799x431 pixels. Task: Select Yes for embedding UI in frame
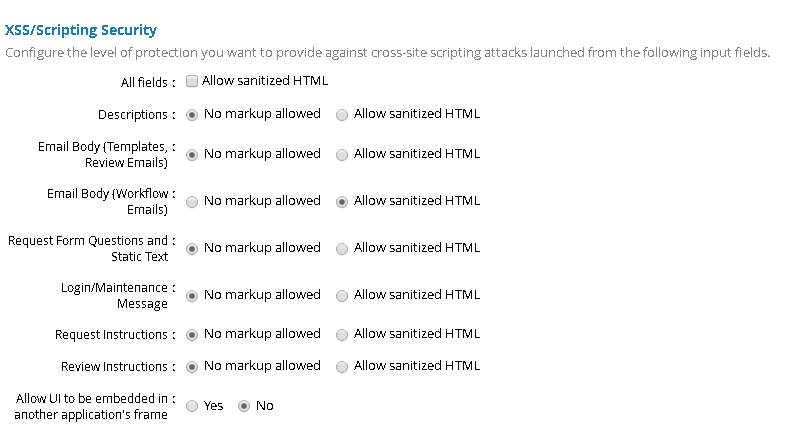tap(192, 407)
